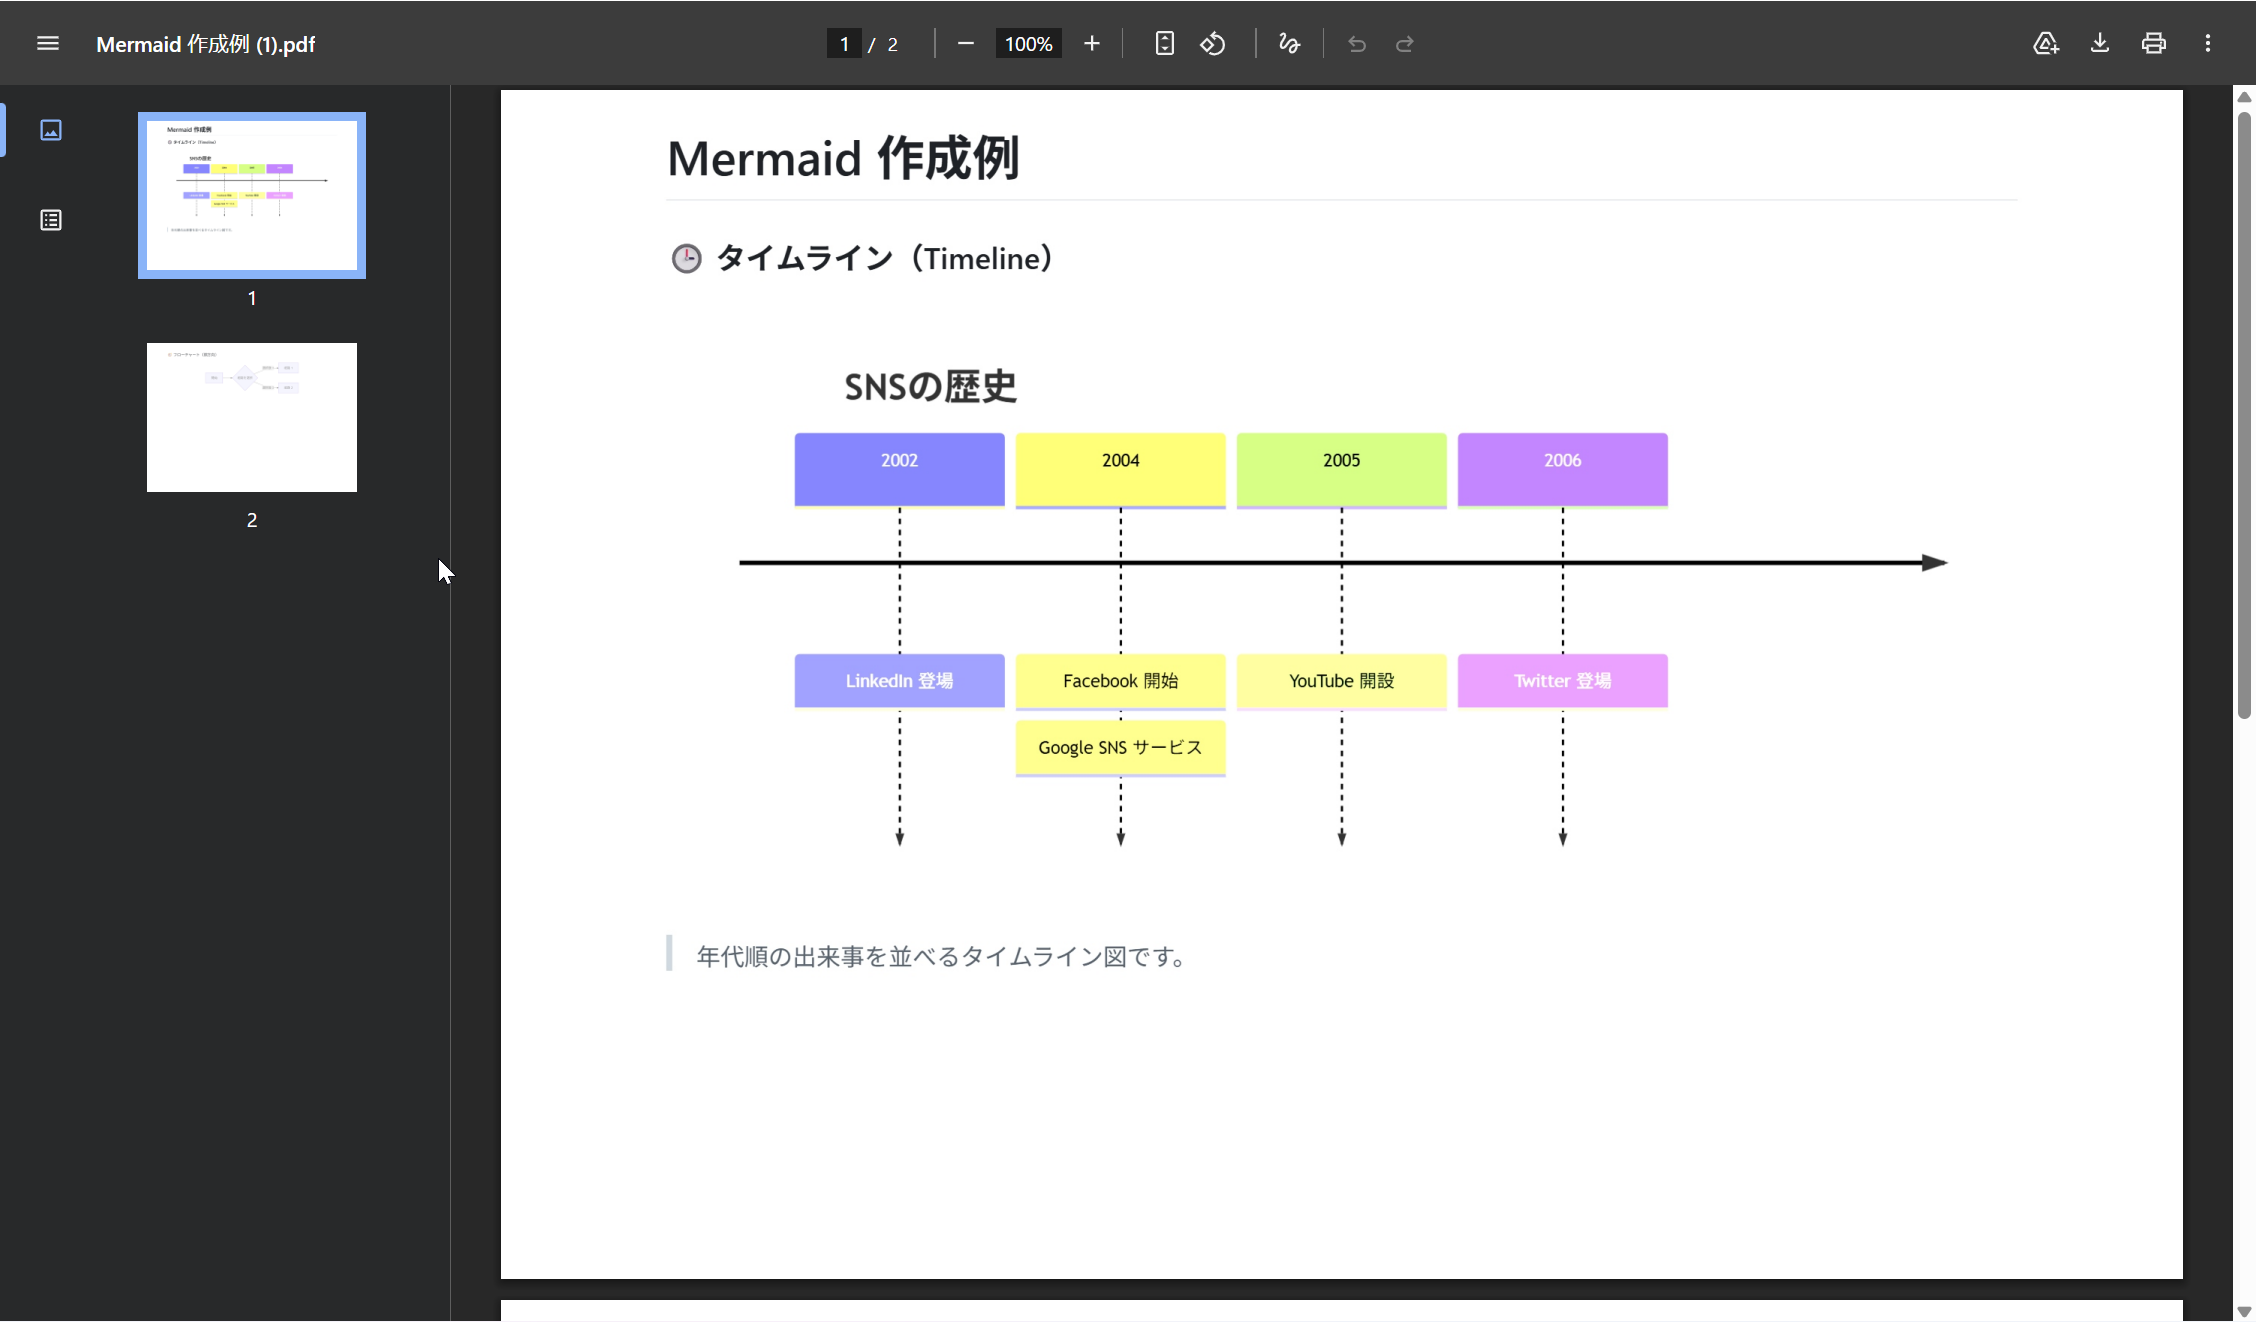The image size is (2256, 1322).
Task: Click the zoom out minus button
Action: point(965,44)
